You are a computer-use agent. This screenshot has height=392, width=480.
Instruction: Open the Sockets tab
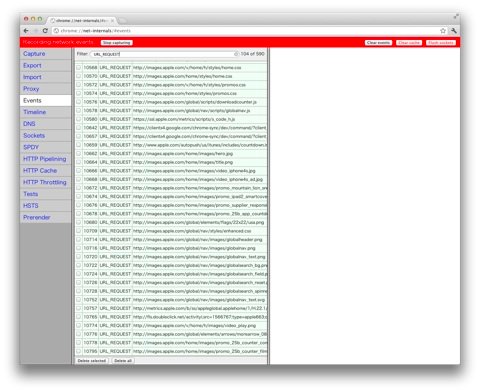pyautogui.click(x=45, y=135)
